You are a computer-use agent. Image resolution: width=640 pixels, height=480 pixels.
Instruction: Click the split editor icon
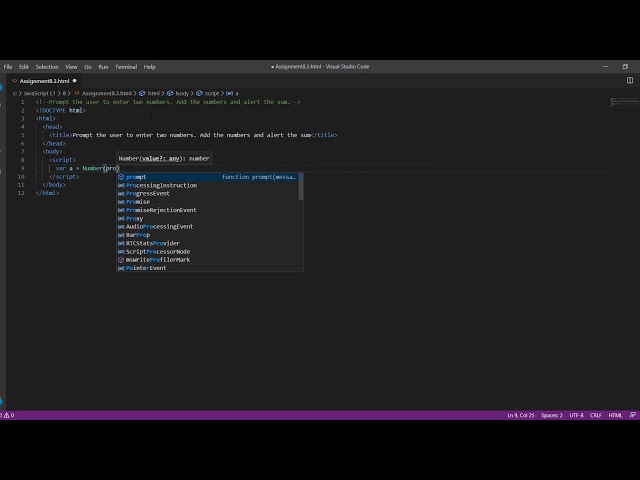pos(630,80)
